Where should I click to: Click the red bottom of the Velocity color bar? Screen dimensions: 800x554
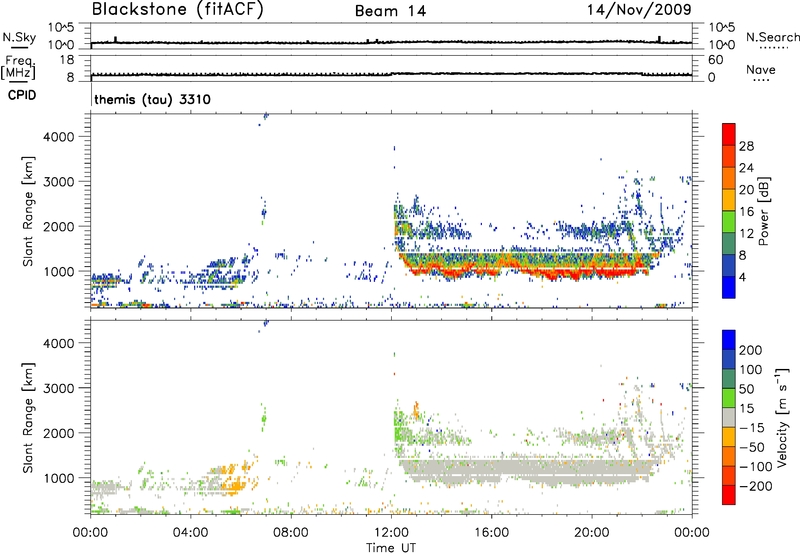[x=729, y=495]
